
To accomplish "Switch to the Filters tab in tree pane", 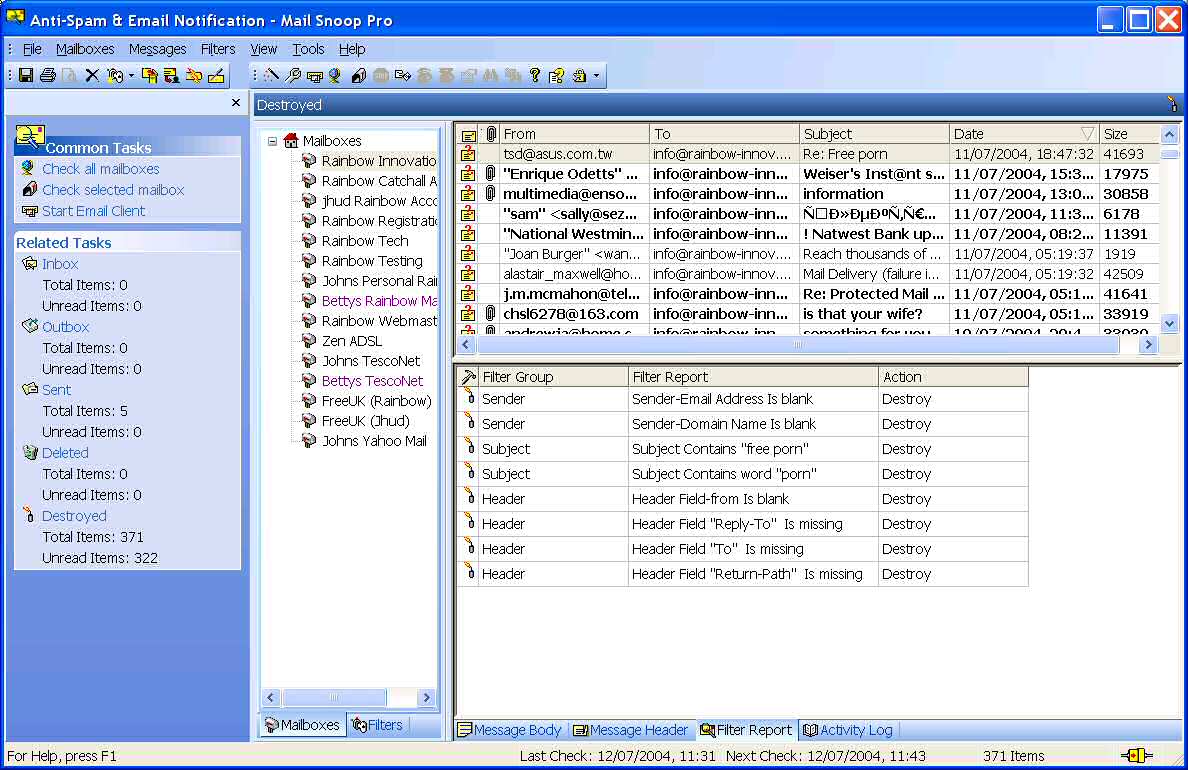I will tap(377, 725).
